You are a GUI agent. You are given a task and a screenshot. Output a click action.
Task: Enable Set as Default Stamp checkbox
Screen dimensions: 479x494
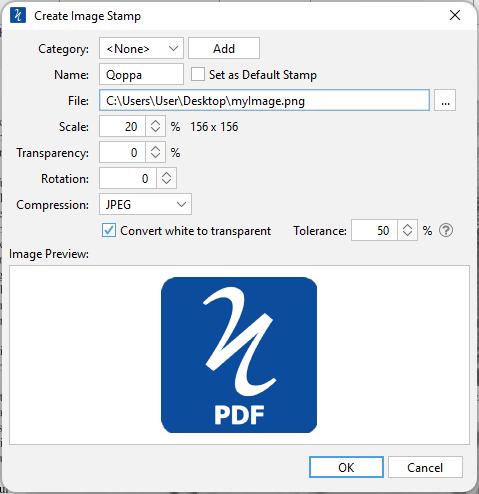[198, 74]
